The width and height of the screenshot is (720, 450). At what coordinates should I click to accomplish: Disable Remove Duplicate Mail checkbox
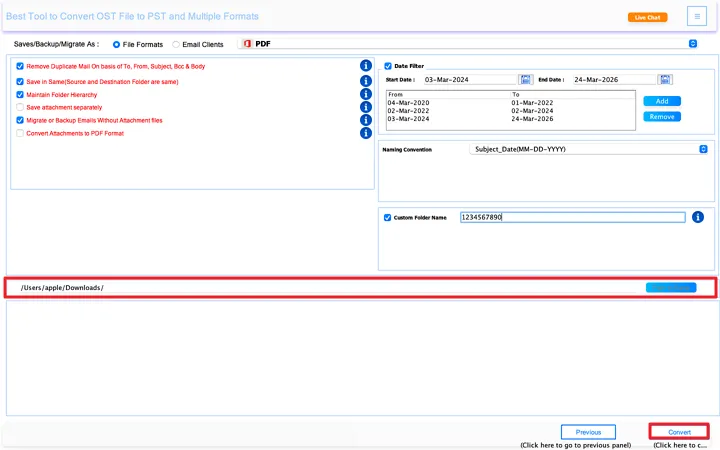coord(20,66)
